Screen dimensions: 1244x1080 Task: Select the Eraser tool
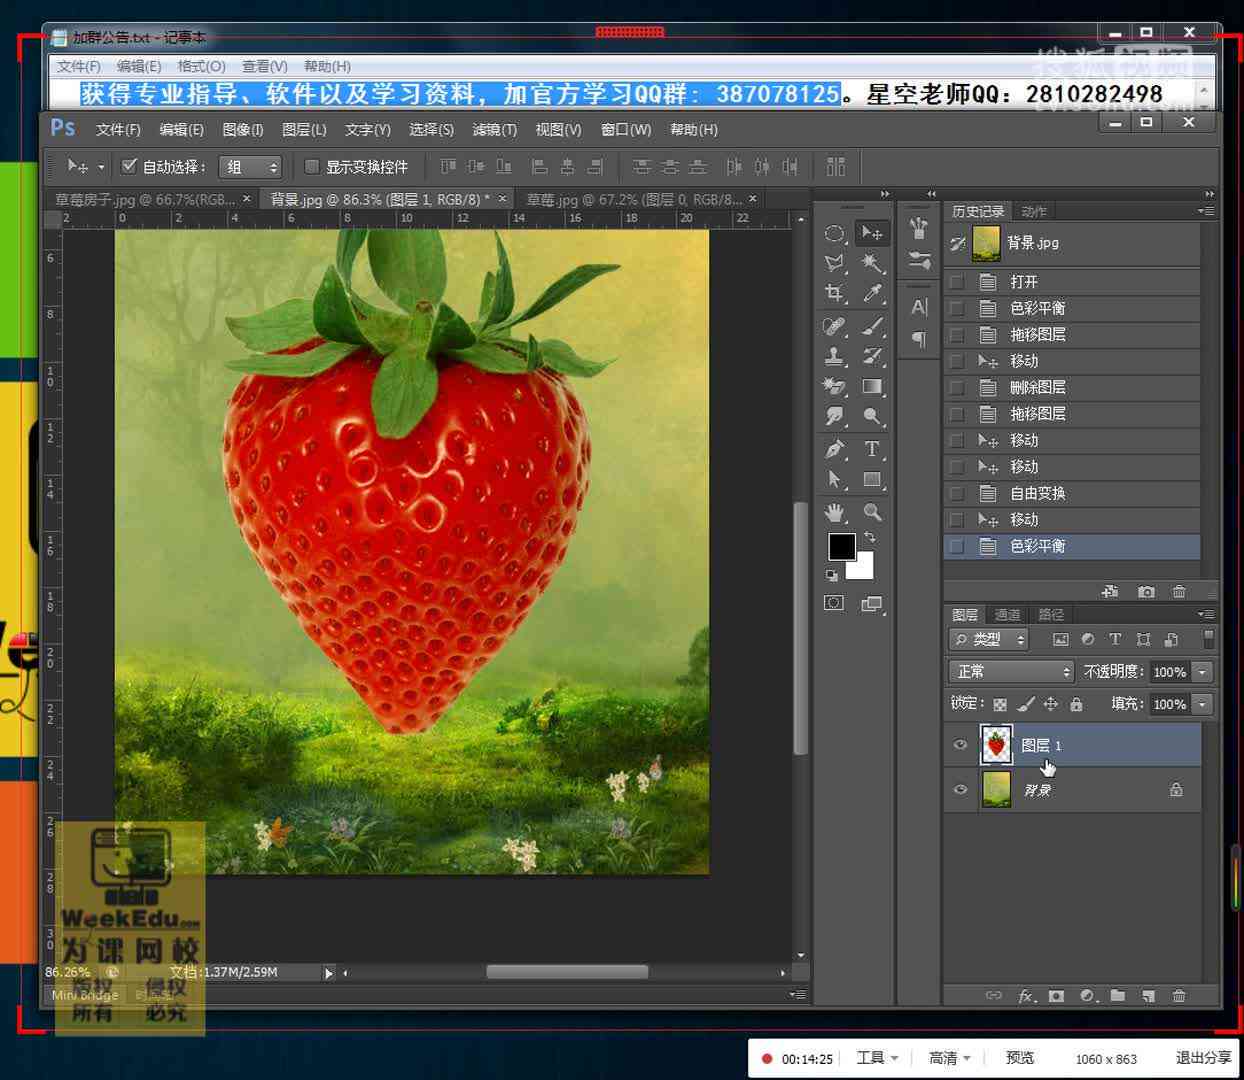click(834, 386)
